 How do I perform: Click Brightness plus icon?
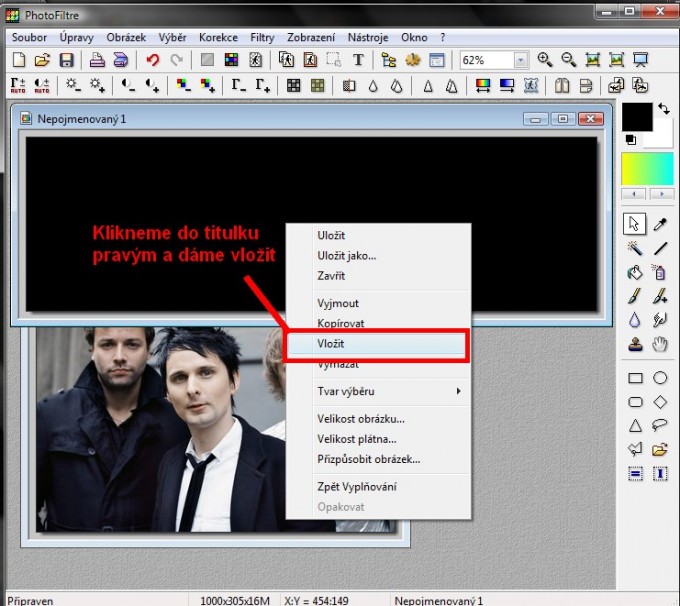tap(97, 85)
